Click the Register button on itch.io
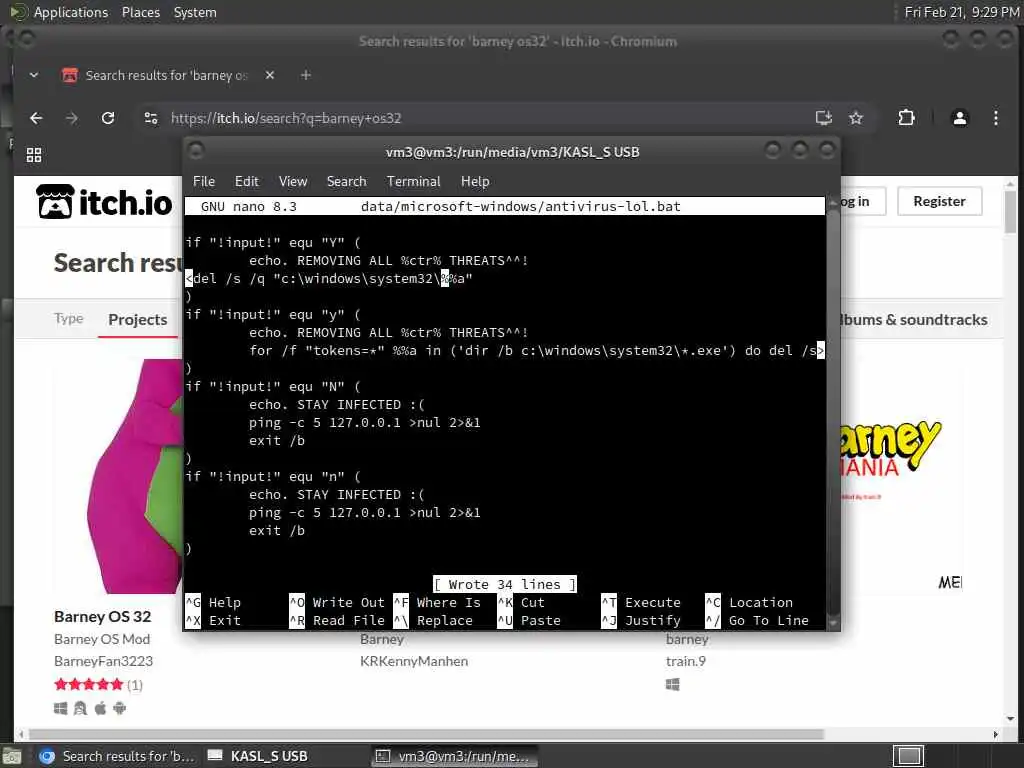1024x768 pixels. coord(939,201)
